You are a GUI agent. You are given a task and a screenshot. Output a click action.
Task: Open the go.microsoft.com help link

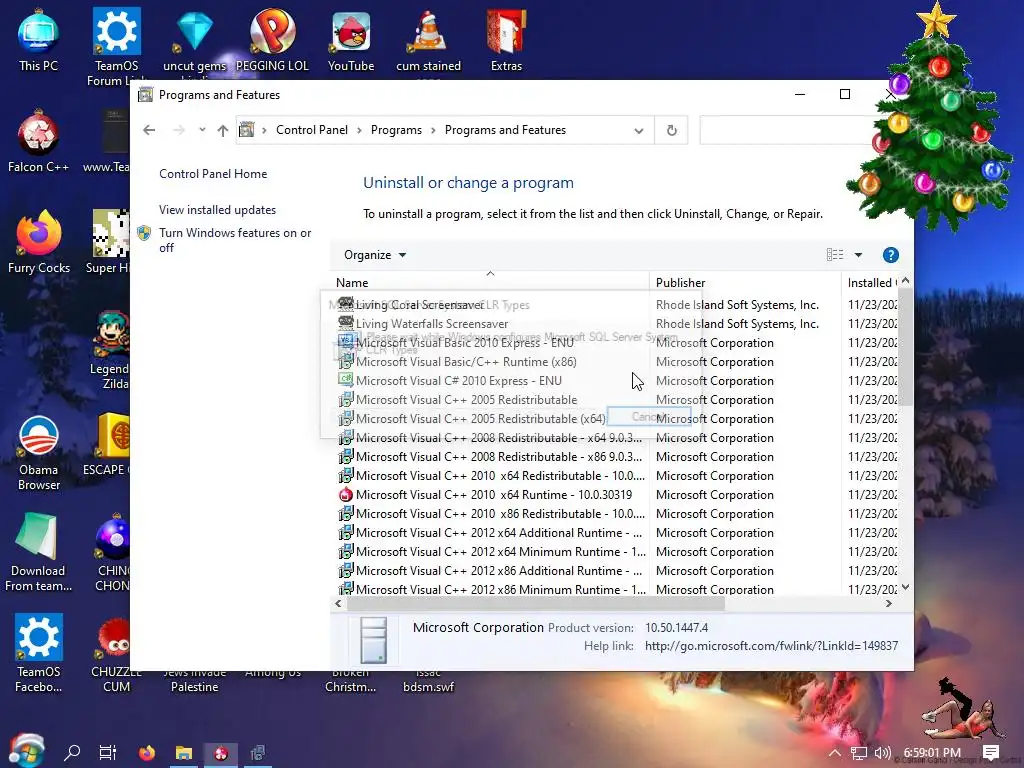pyautogui.click(x=771, y=646)
